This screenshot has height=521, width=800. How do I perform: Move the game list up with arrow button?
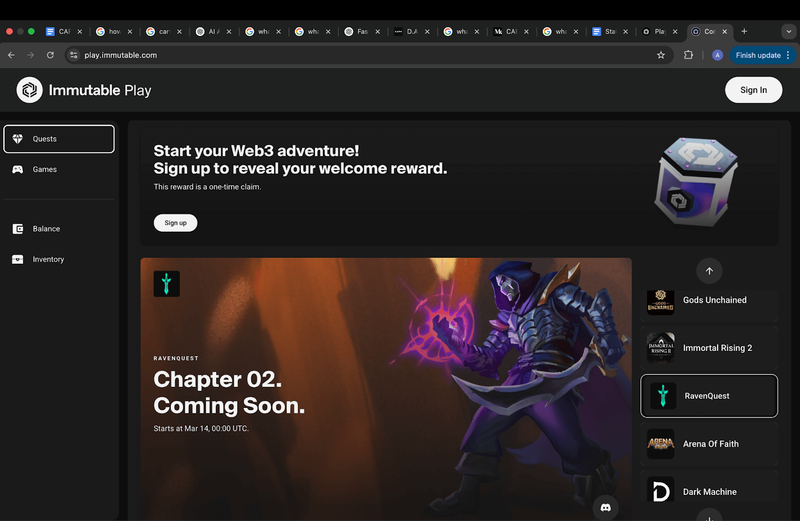tap(709, 271)
